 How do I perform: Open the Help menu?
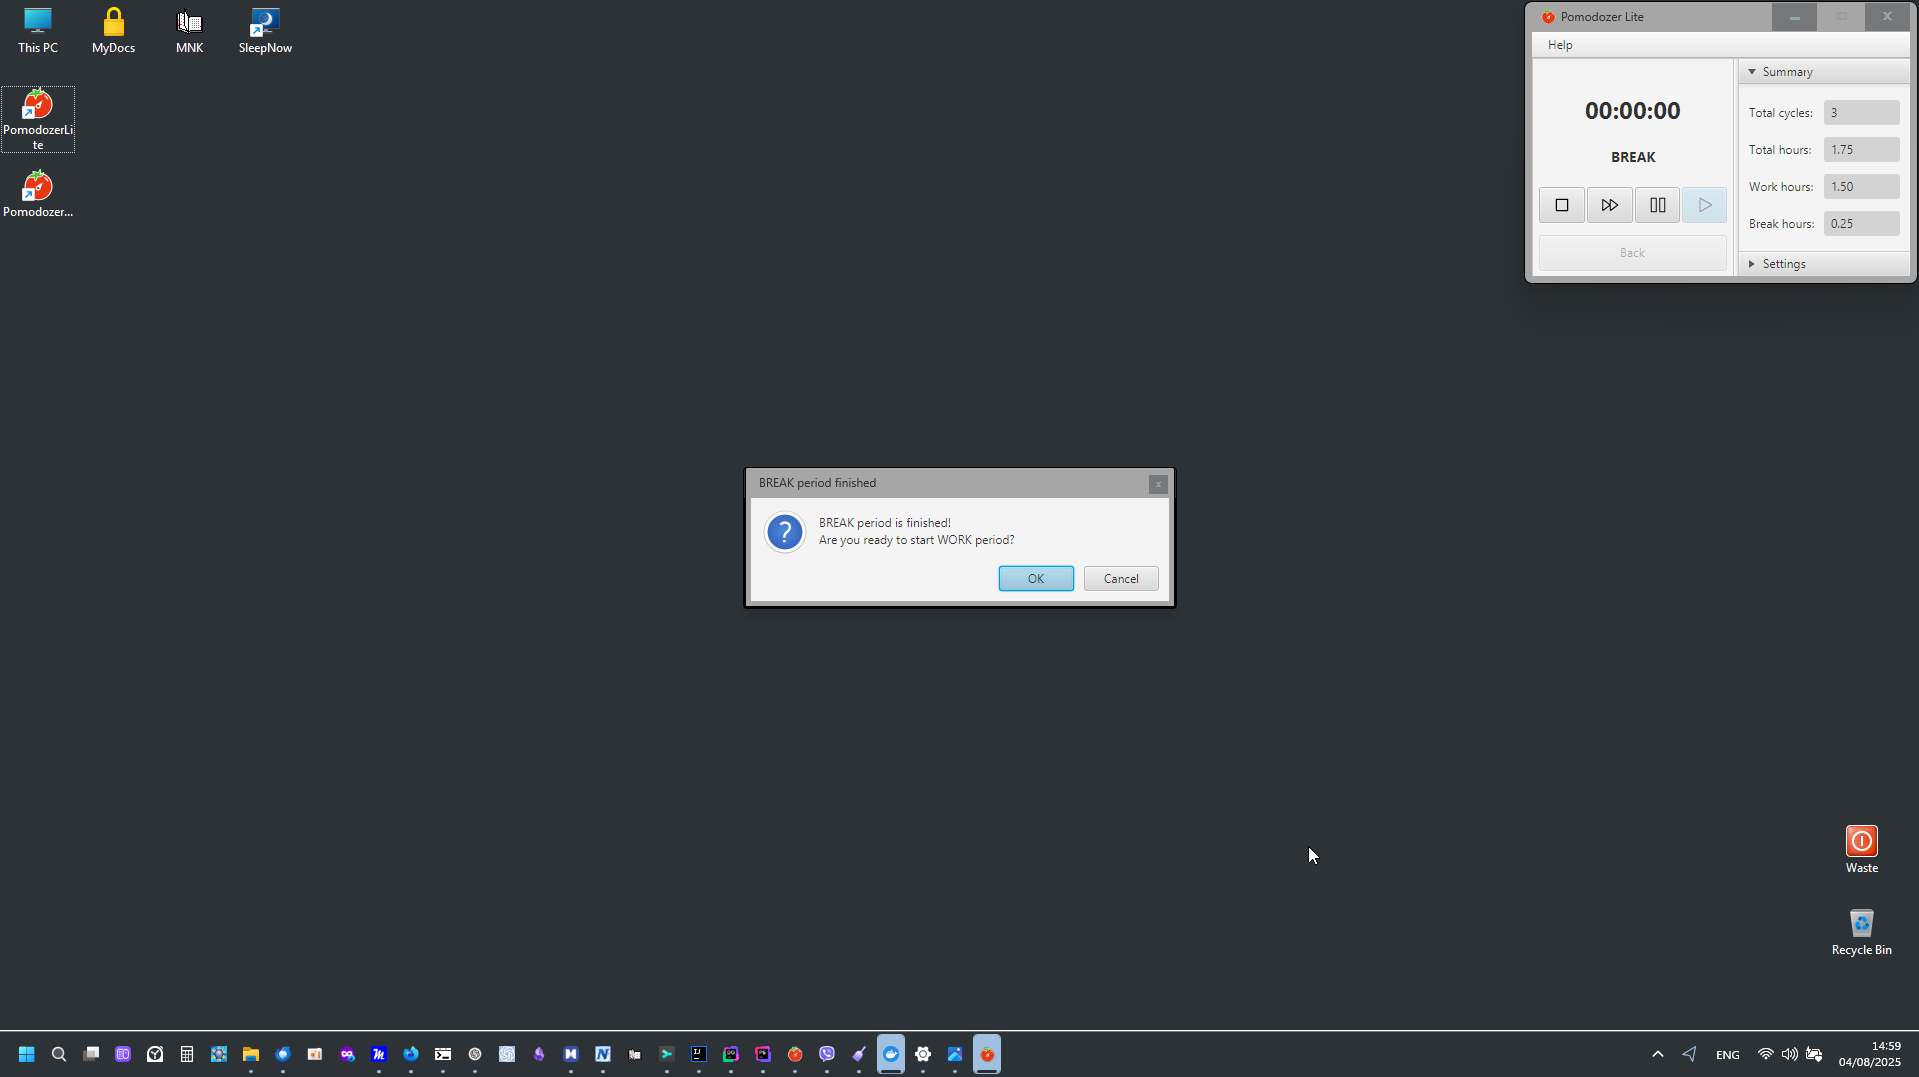1559,45
